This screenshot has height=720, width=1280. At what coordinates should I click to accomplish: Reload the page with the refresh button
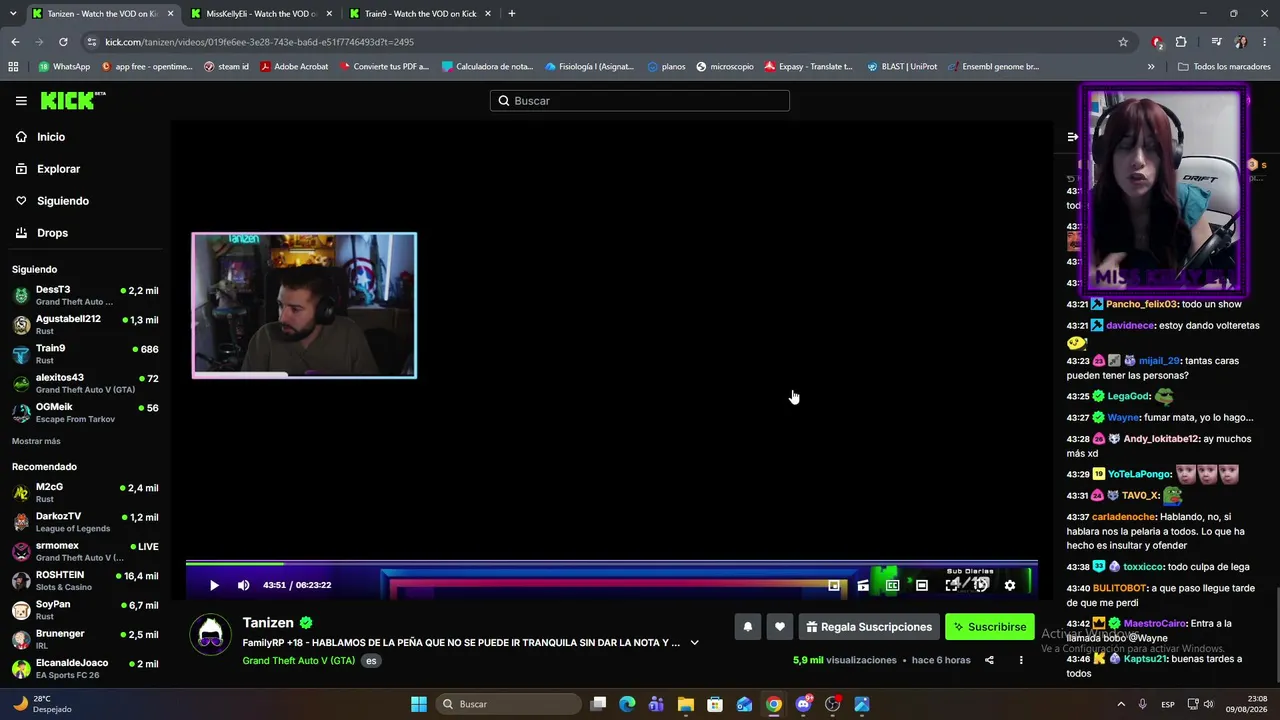point(63,42)
